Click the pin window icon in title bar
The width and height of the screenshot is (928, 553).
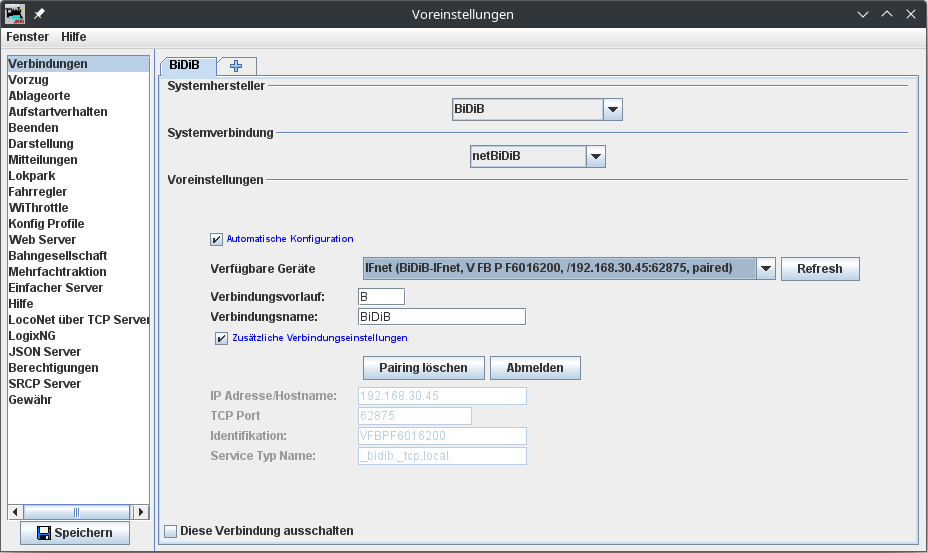click(x=39, y=14)
